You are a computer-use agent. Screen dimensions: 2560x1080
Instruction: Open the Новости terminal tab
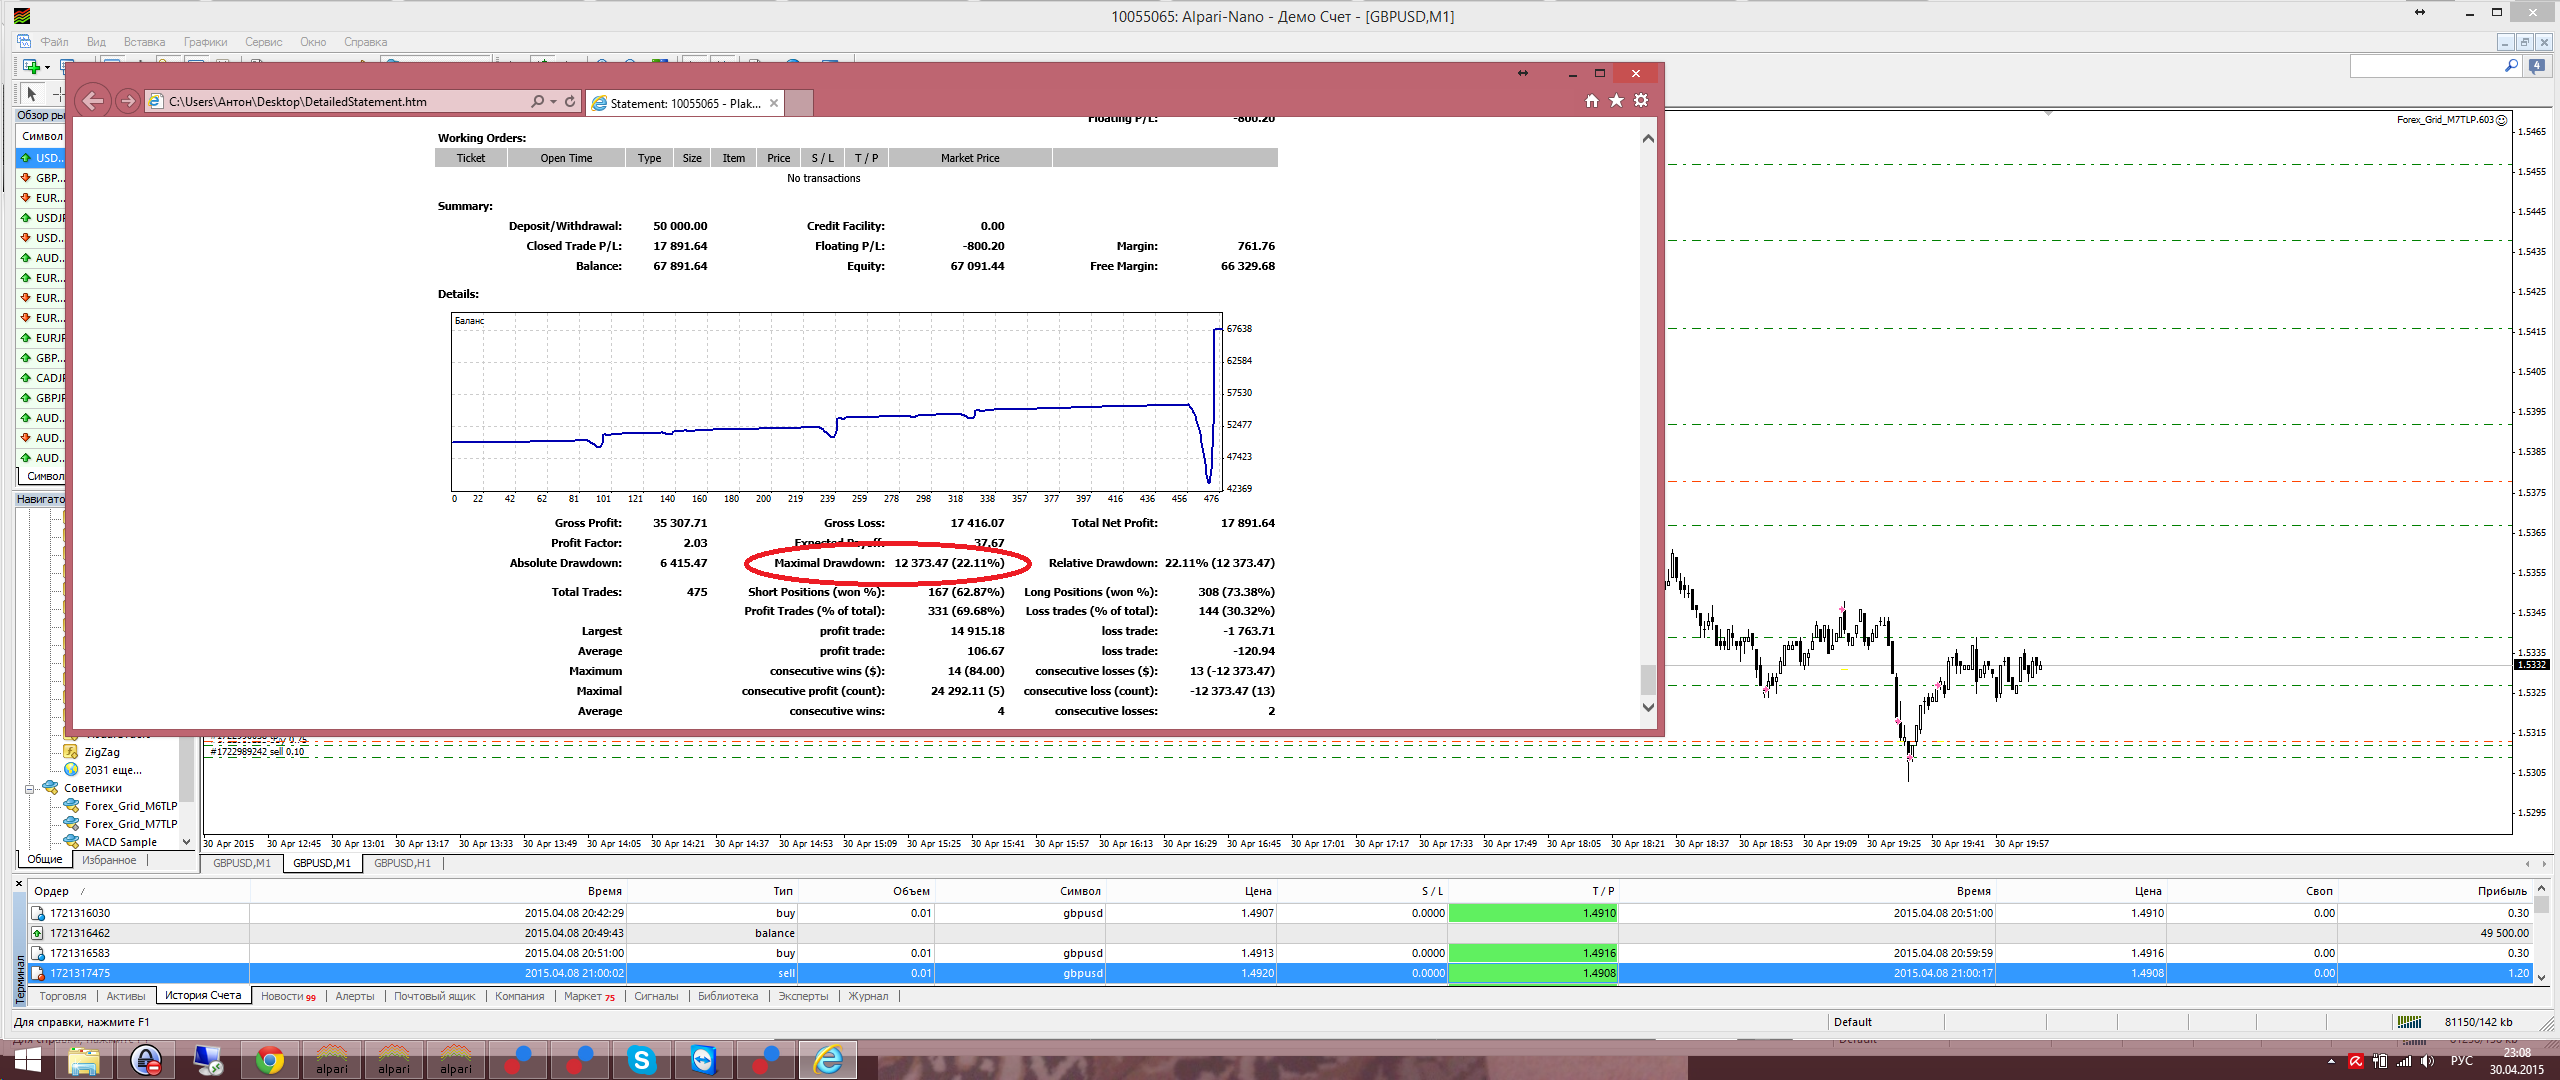[288, 996]
